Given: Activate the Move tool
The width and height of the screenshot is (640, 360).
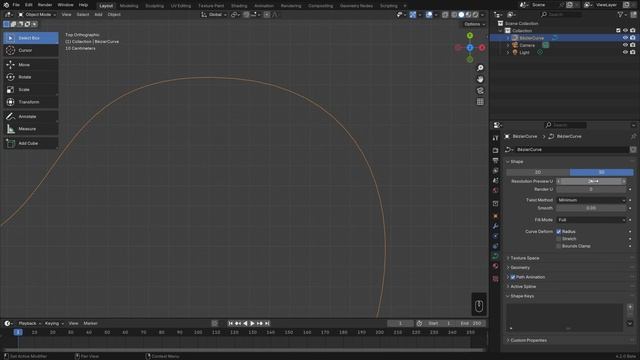Looking at the screenshot, I should point(31,64).
